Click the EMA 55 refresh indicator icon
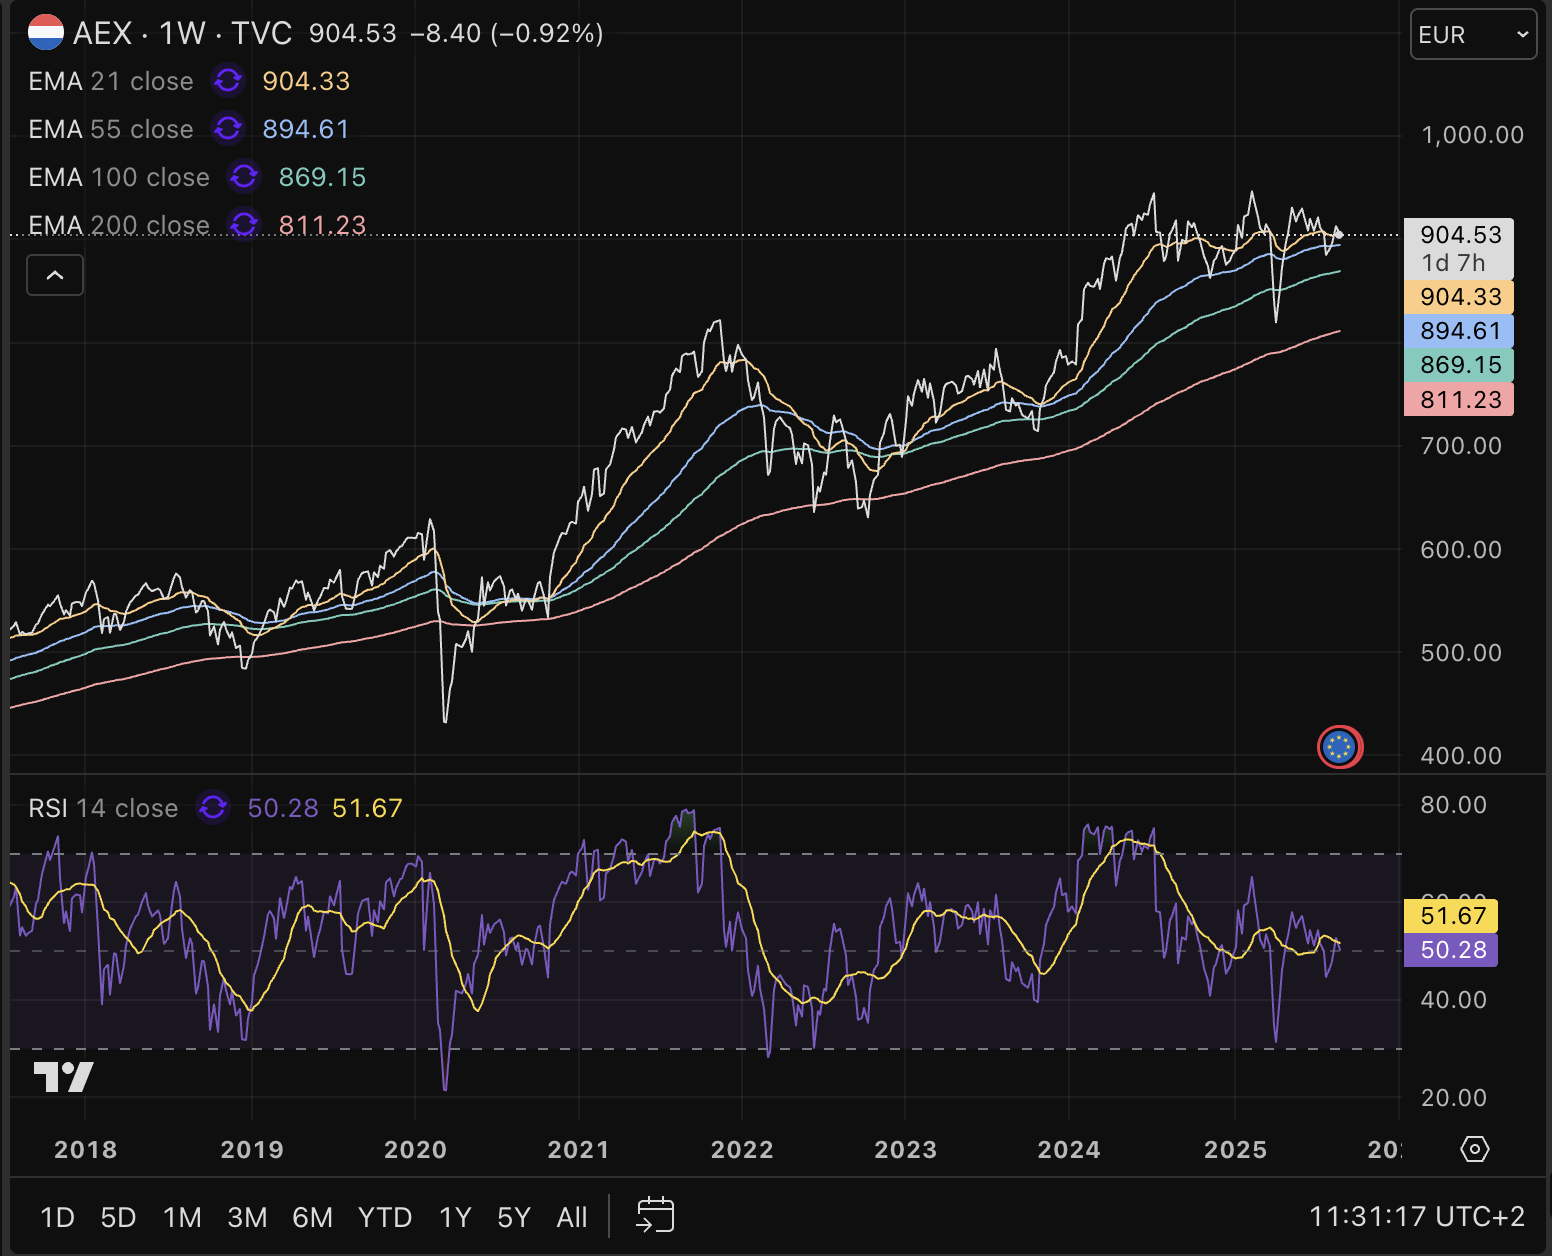Image resolution: width=1552 pixels, height=1256 pixels. 228,129
